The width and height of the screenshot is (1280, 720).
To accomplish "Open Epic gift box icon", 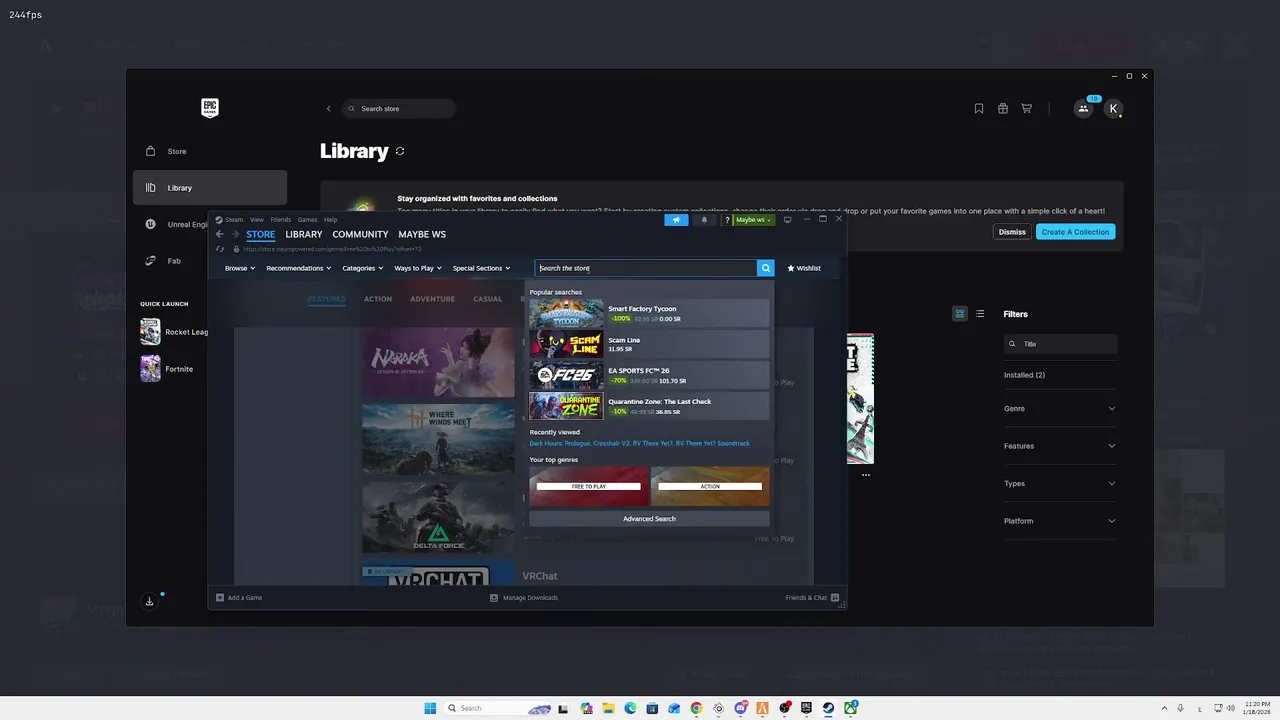I will (1003, 108).
